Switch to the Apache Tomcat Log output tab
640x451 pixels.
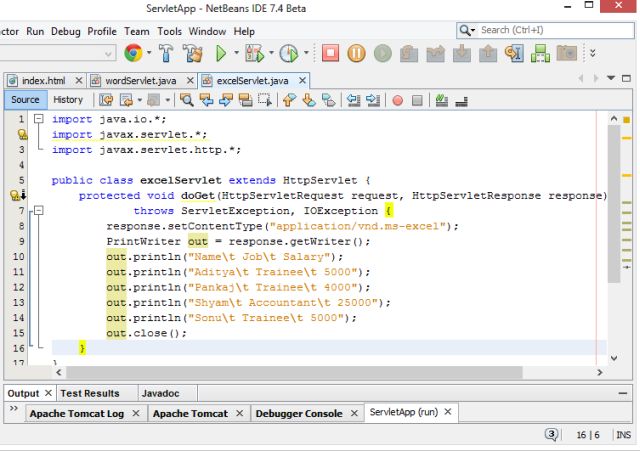point(77,413)
